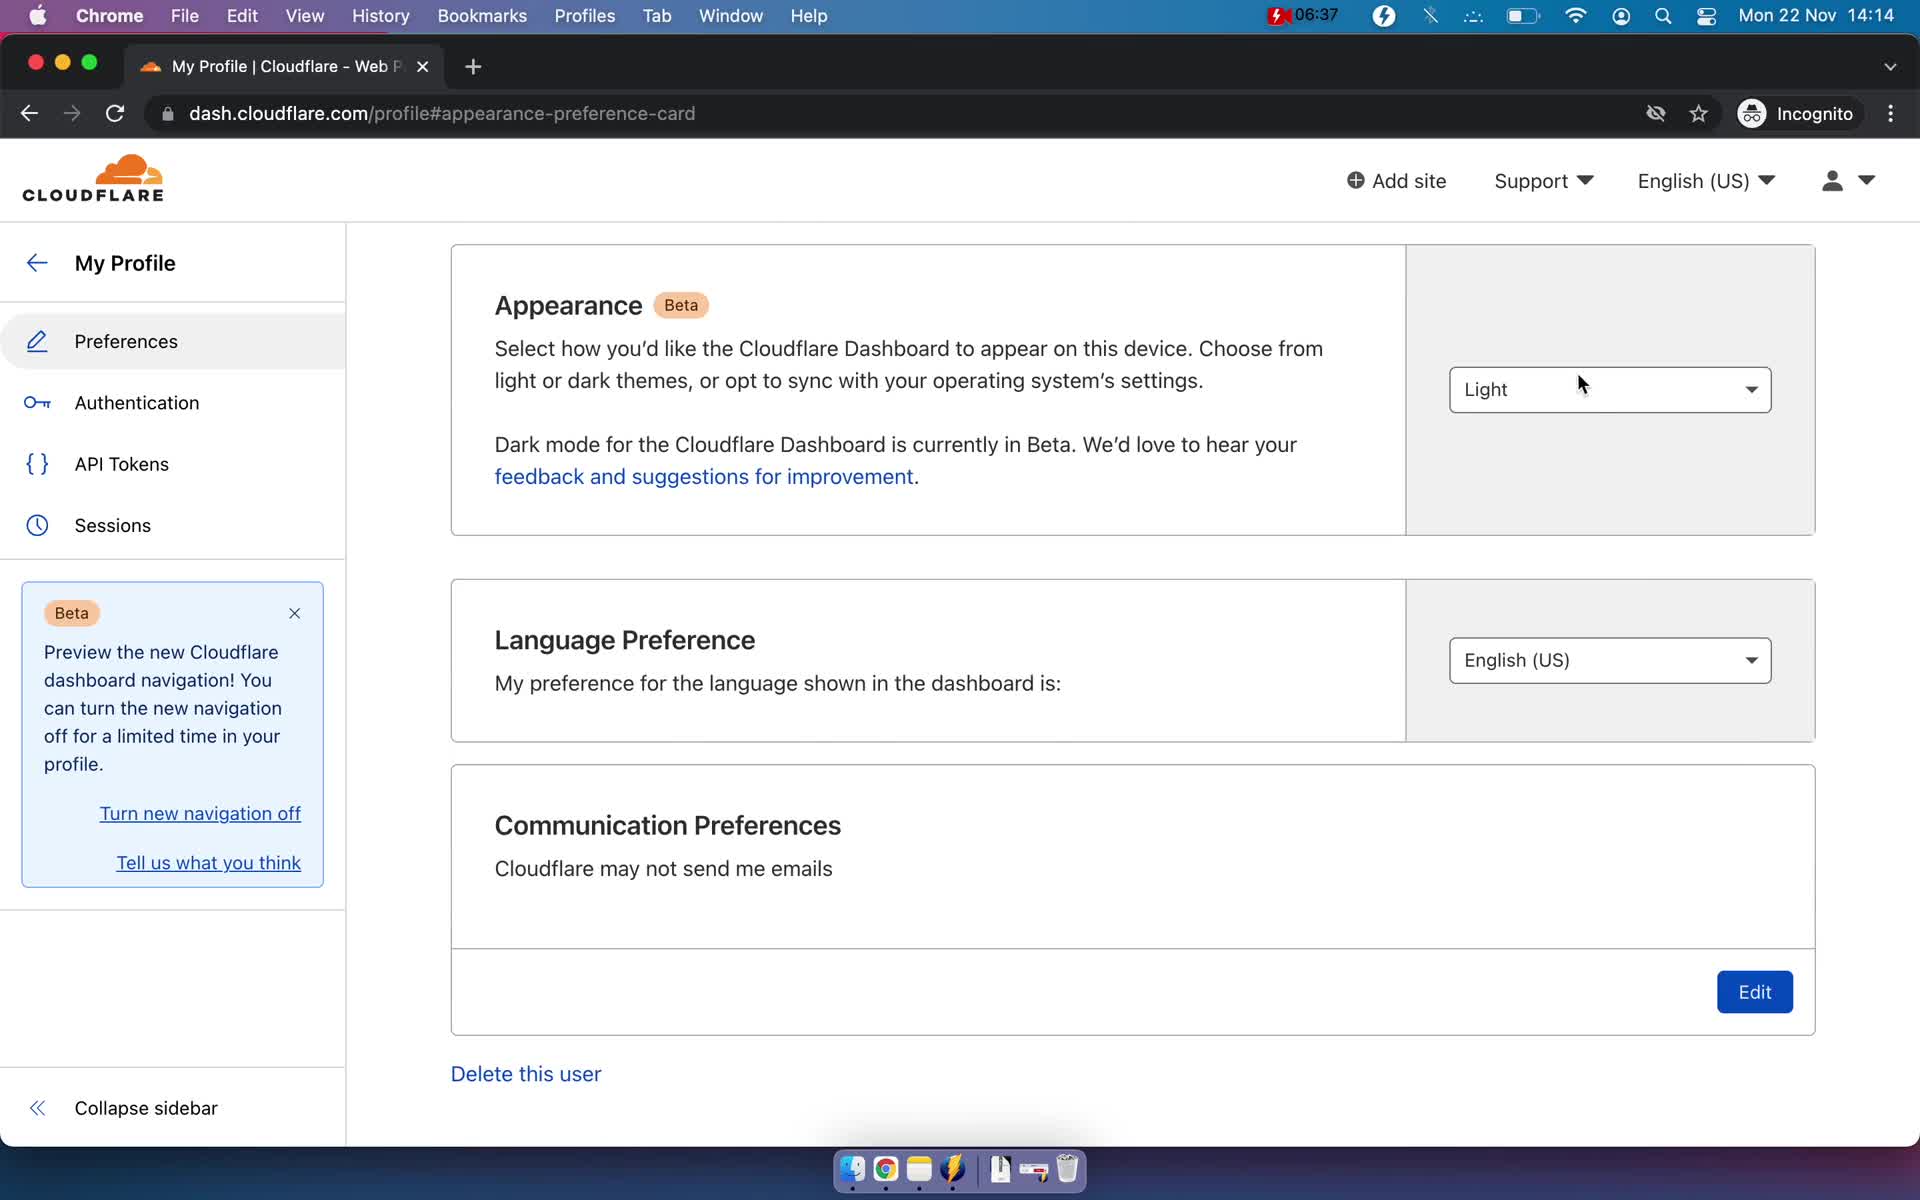The height and width of the screenshot is (1200, 1920).
Task: Click the Preferences sidebar icon
Action: tap(37, 341)
